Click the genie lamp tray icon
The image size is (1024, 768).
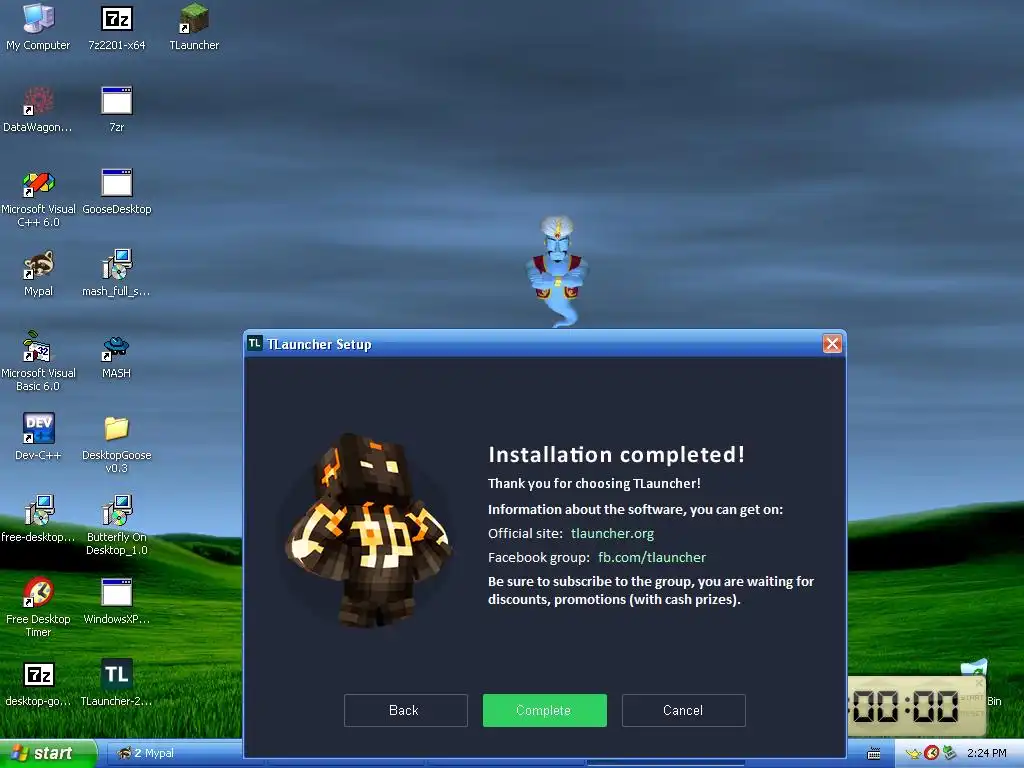[x=913, y=754]
